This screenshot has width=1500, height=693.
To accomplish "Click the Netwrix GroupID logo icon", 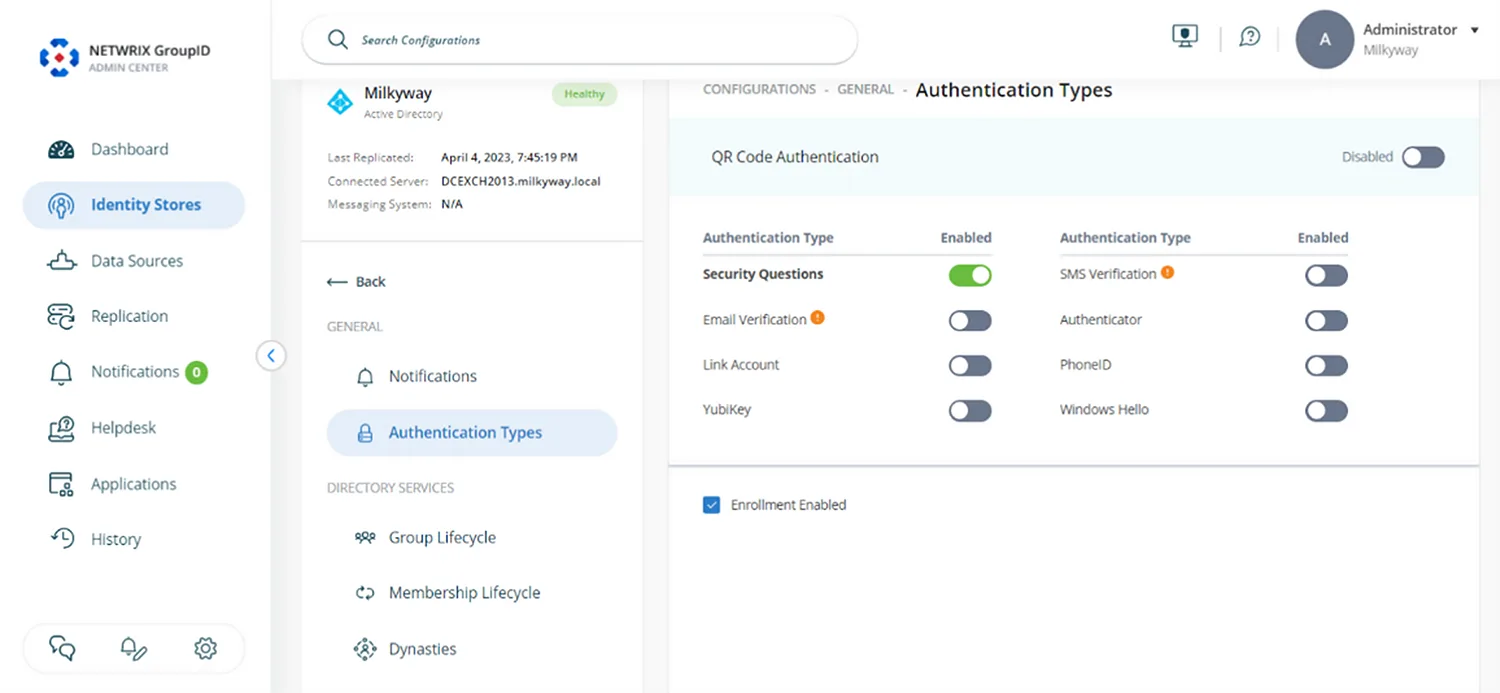I will coord(59,58).
